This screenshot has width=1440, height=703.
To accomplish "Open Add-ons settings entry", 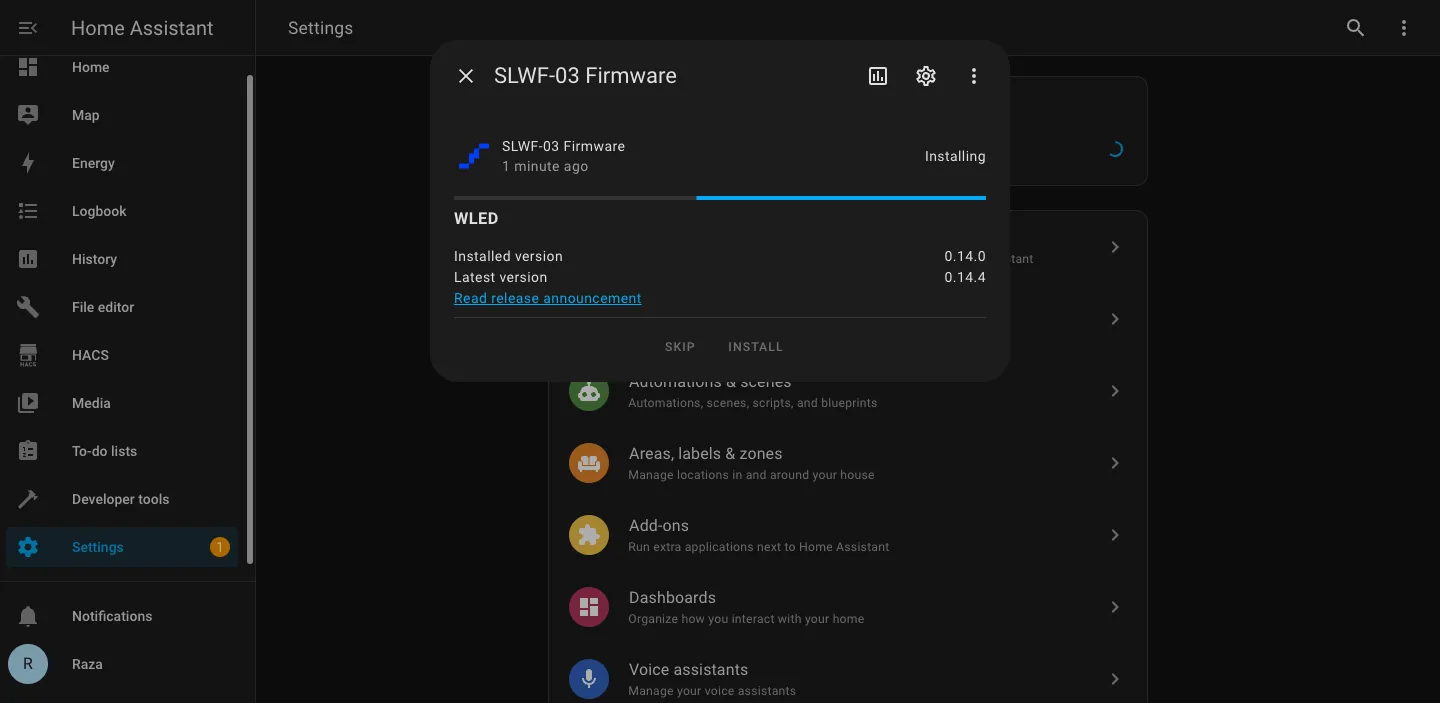I will point(848,535).
